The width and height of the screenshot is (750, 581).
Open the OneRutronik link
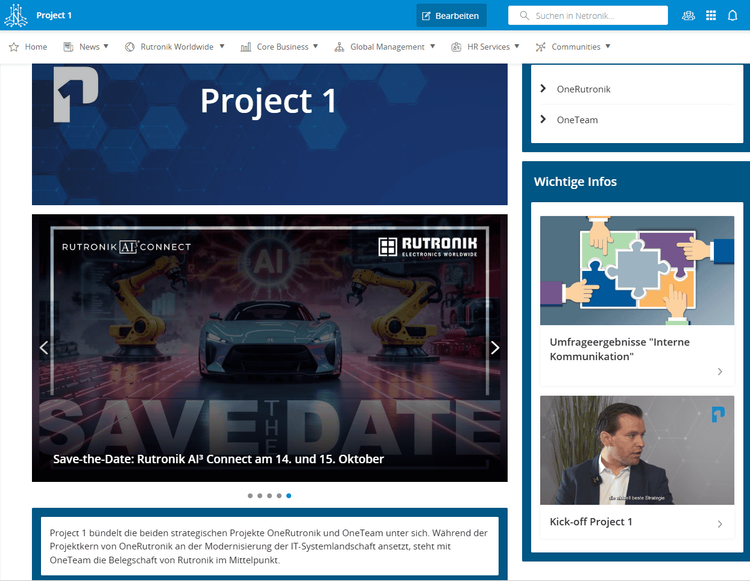tap(584, 89)
